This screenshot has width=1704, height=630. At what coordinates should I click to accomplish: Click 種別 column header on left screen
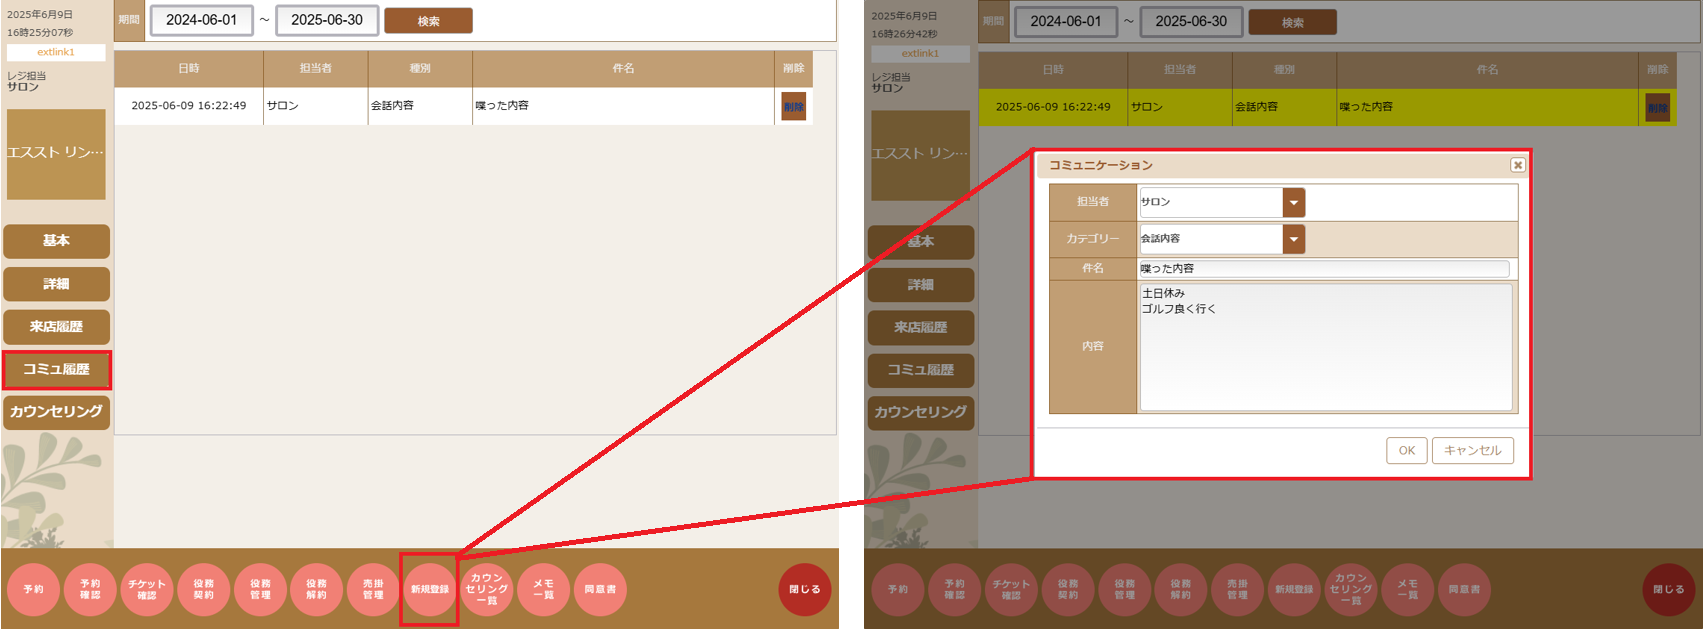click(420, 68)
